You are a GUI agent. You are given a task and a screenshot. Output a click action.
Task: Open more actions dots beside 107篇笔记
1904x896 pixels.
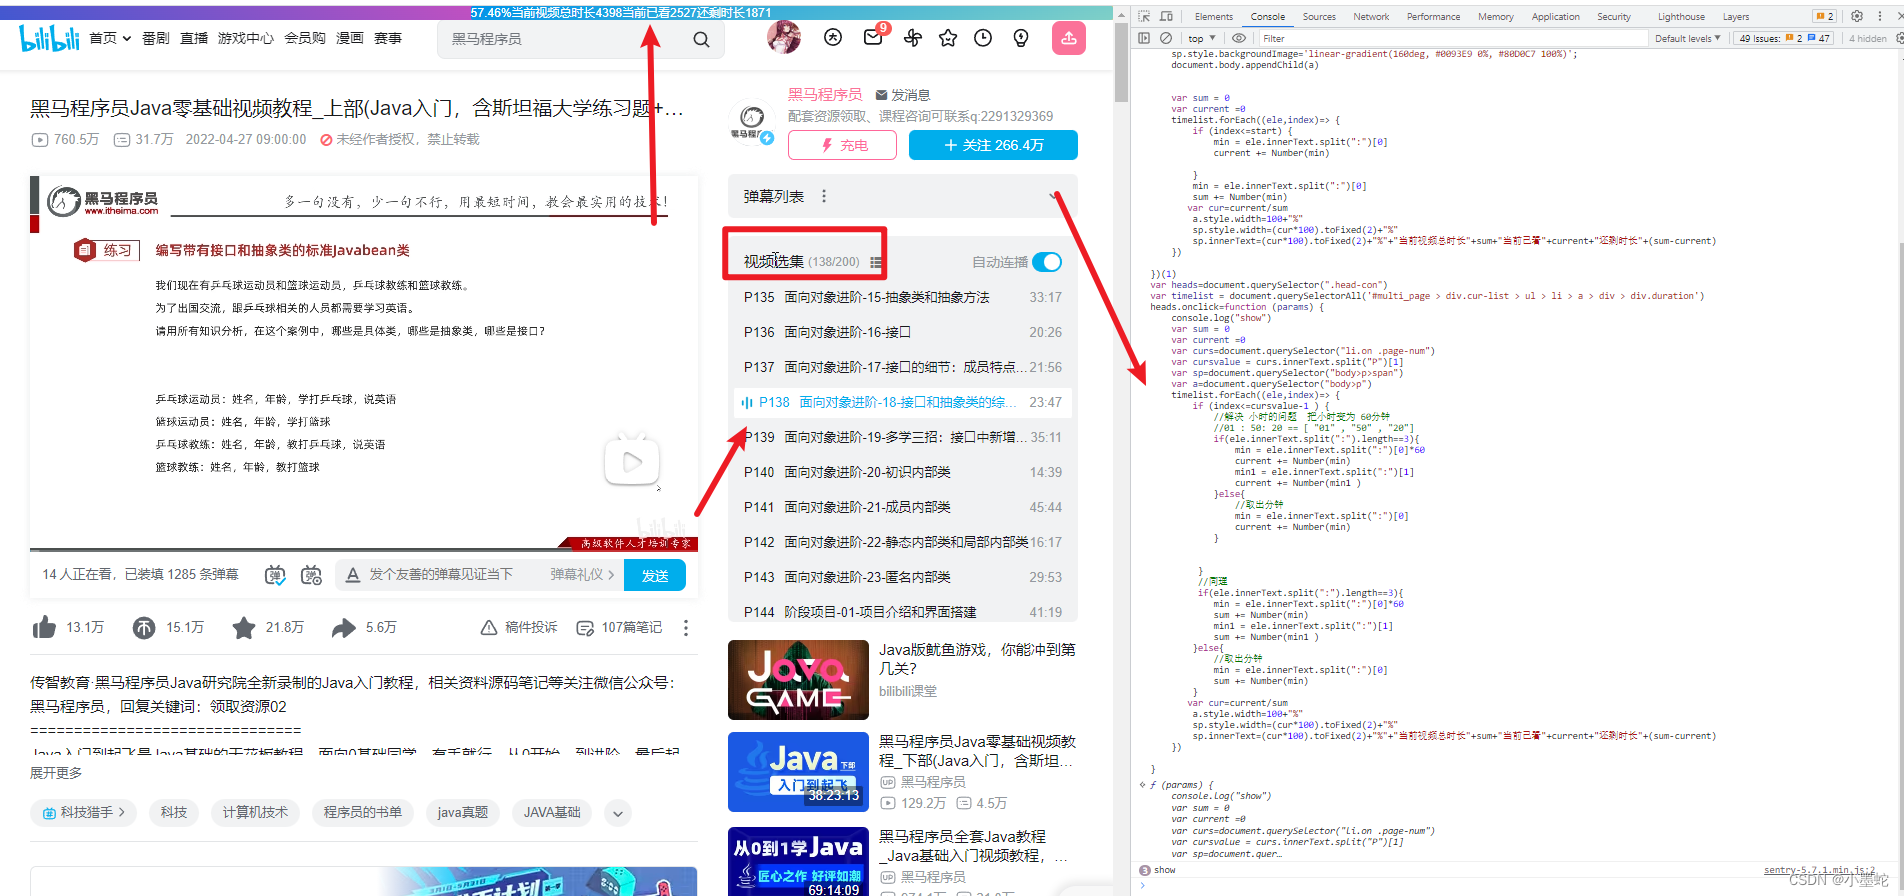(686, 627)
